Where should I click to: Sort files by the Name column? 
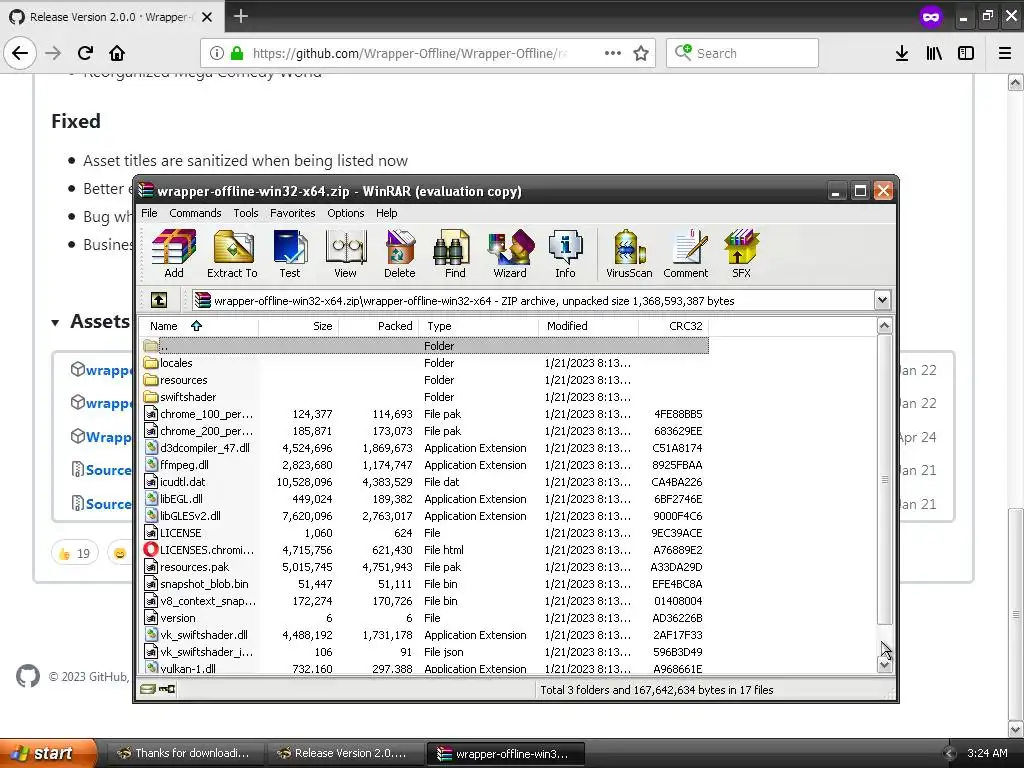199,326
